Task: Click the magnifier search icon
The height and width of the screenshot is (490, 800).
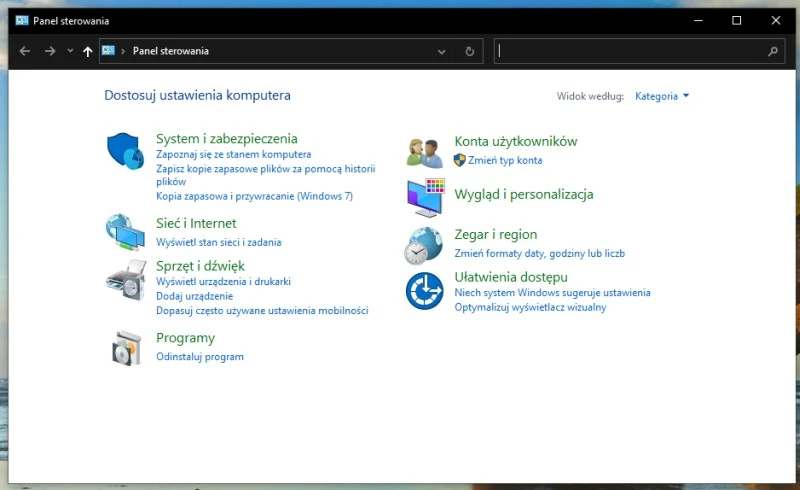Action: tap(773, 51)
